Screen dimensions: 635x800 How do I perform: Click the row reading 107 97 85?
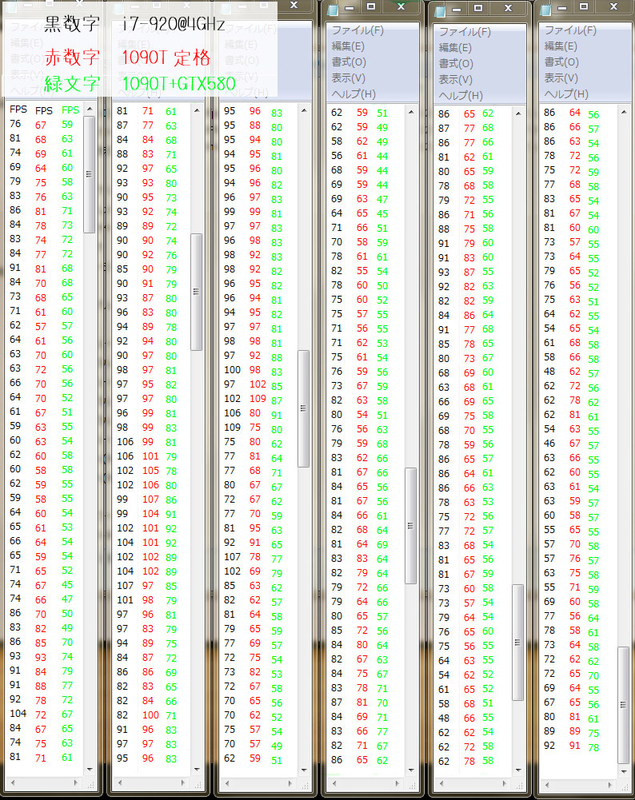point(147,586)
